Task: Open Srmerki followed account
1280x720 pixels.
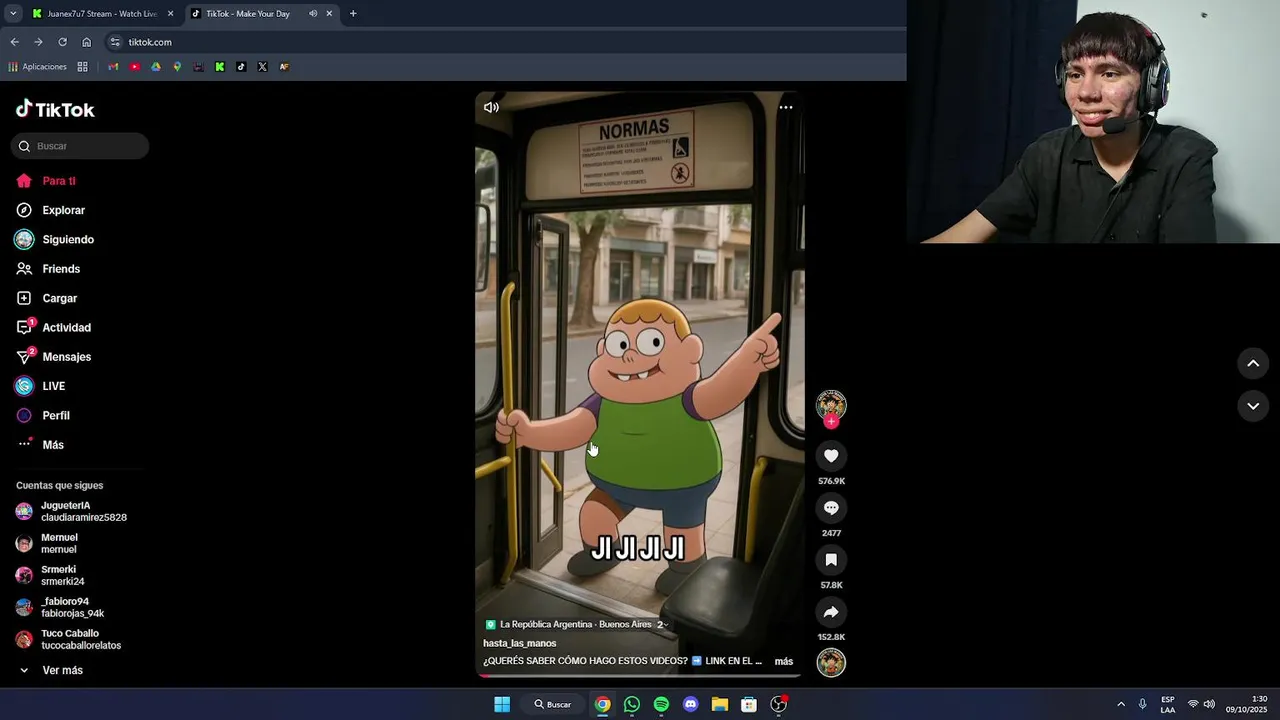Action: [51, 575]
